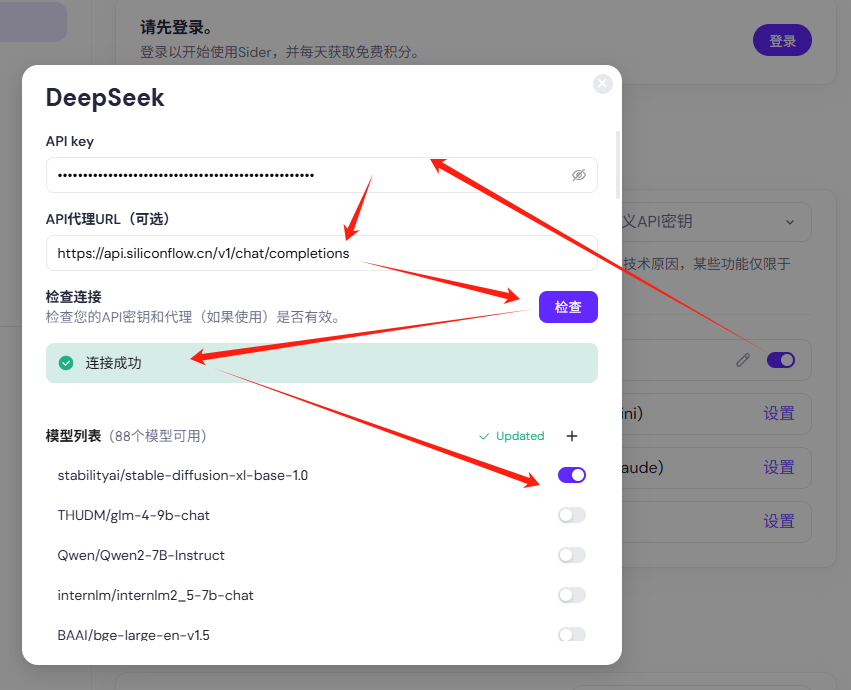Click the API key input field

(x=322, y=175)
